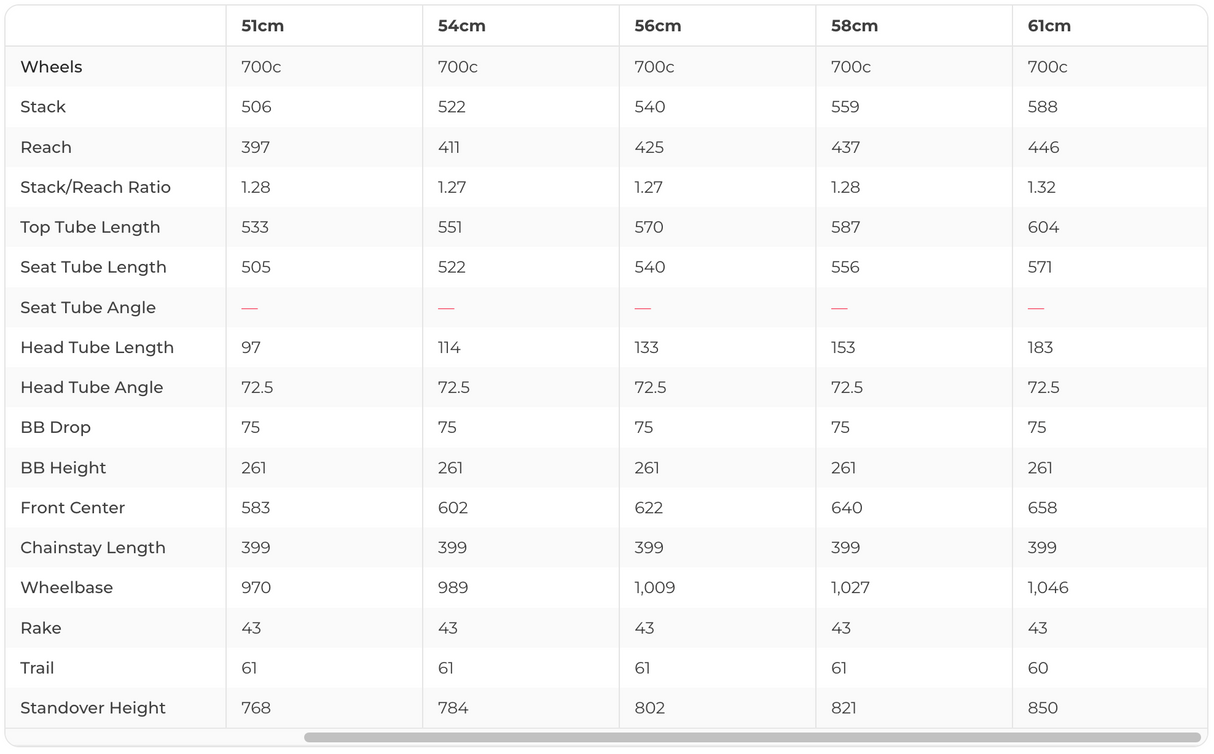Click the 51cm column header
Screen dimensions: 1214x754
(262, 26)
